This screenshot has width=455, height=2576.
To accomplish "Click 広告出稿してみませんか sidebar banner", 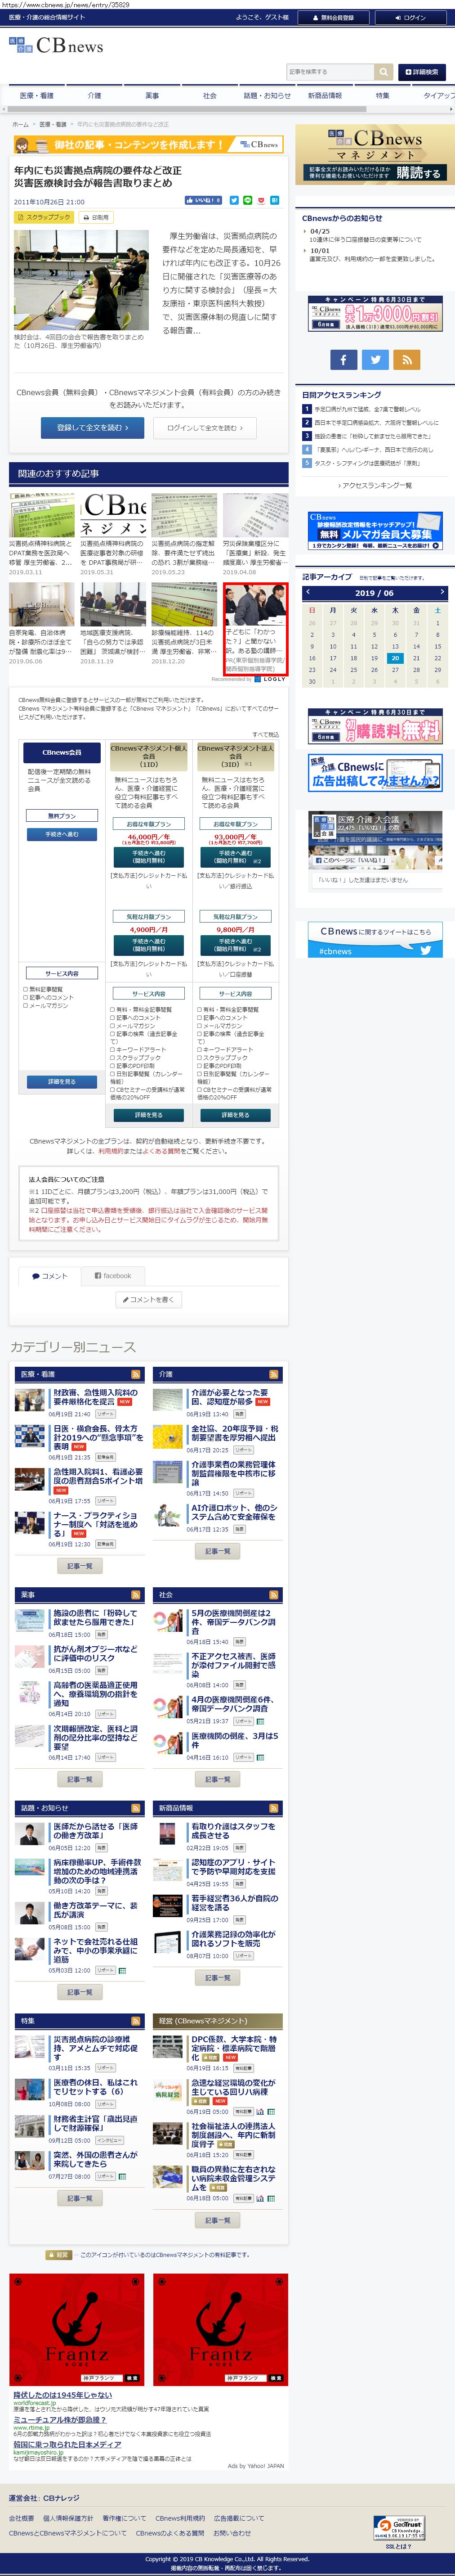I will pos(375,773).
